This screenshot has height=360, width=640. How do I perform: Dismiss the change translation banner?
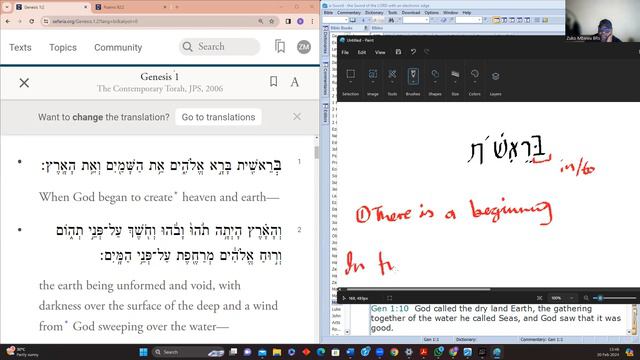(297, 117)
